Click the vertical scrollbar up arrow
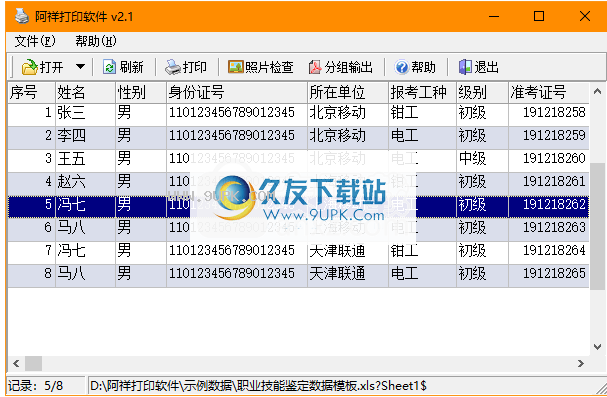This screenshot has height=397, width=607. click(597, 92)
